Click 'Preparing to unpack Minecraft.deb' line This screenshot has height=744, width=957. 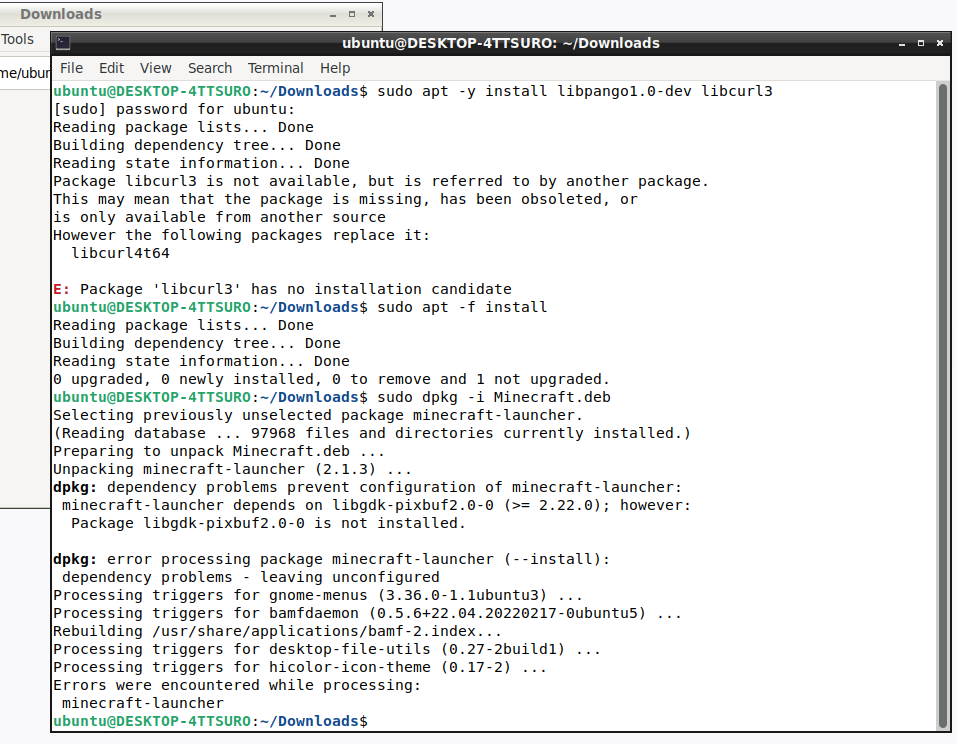tap(219, 451)
